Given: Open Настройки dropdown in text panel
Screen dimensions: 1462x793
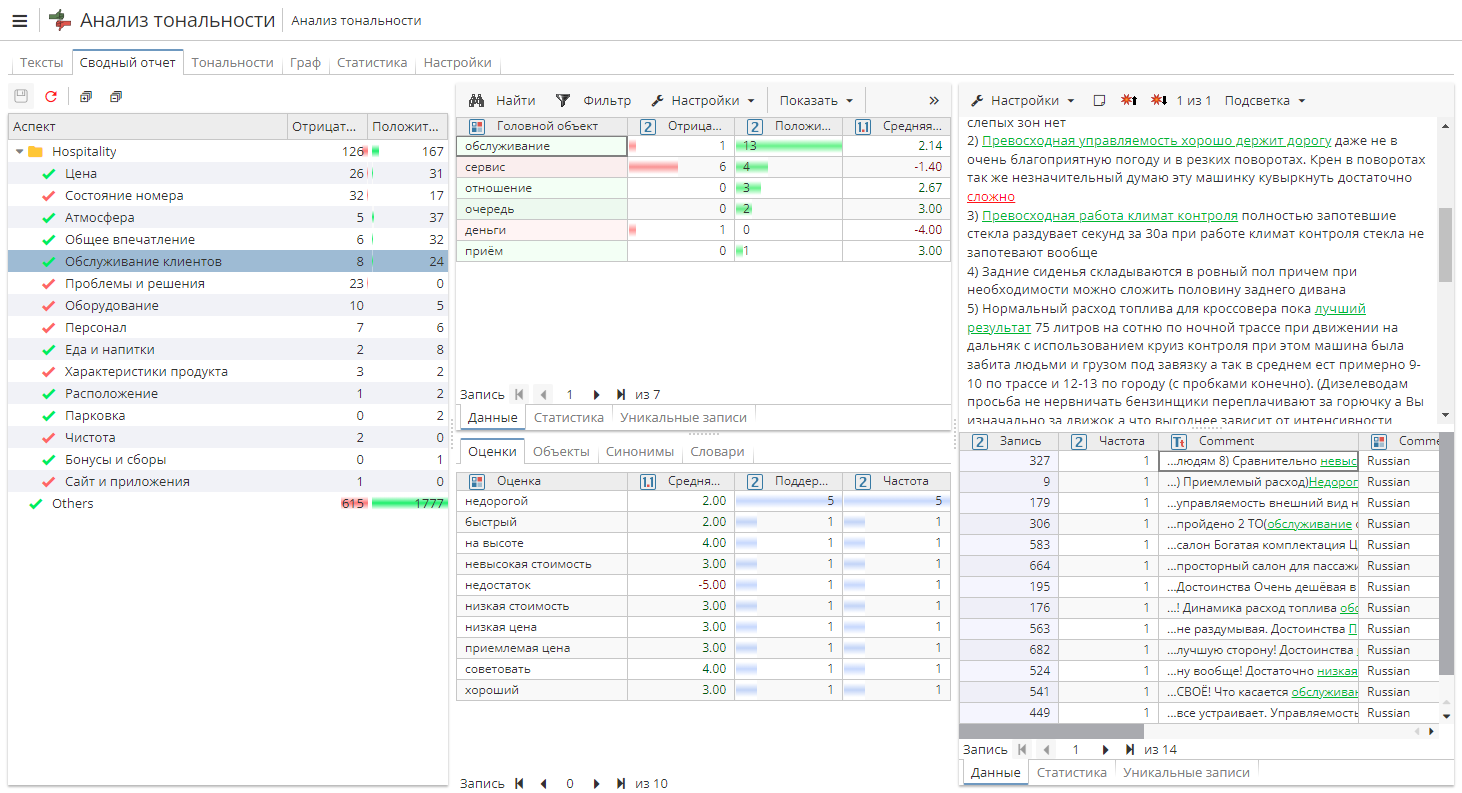Looking at the screenshot, I should (1023, 101).
